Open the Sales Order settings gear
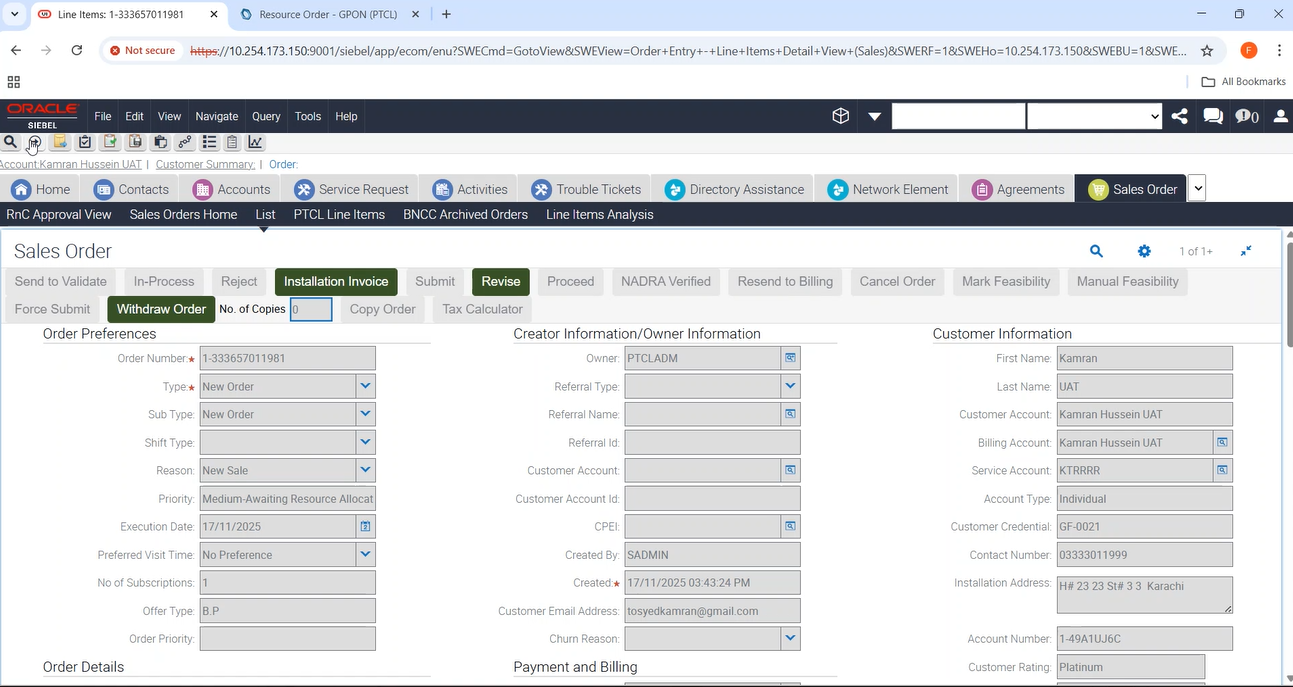Screen dimensions: 1293x687 tap(1144, 251)
